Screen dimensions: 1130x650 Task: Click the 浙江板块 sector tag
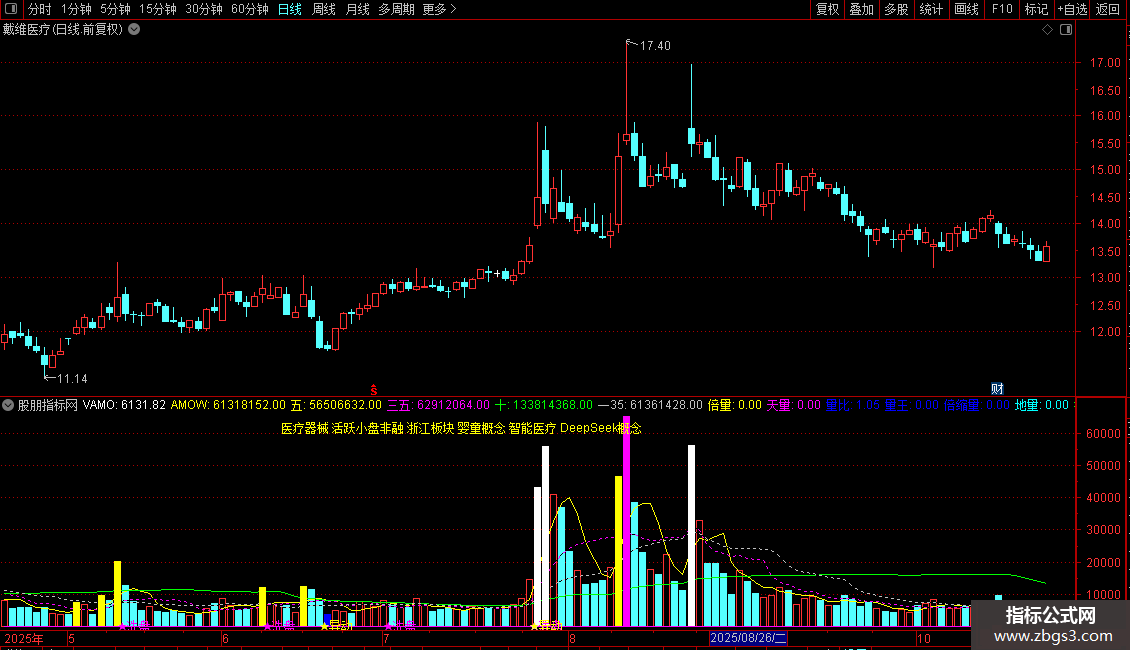[x=430, y=428]
